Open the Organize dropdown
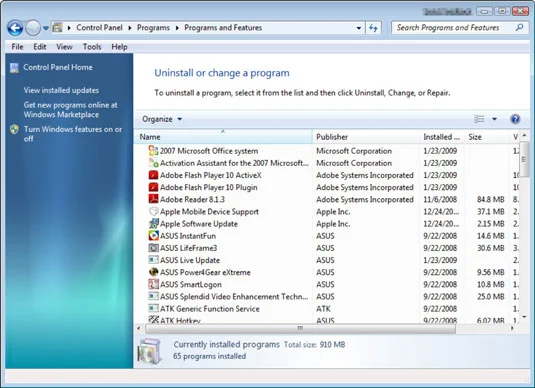 (x=162, y=119)
